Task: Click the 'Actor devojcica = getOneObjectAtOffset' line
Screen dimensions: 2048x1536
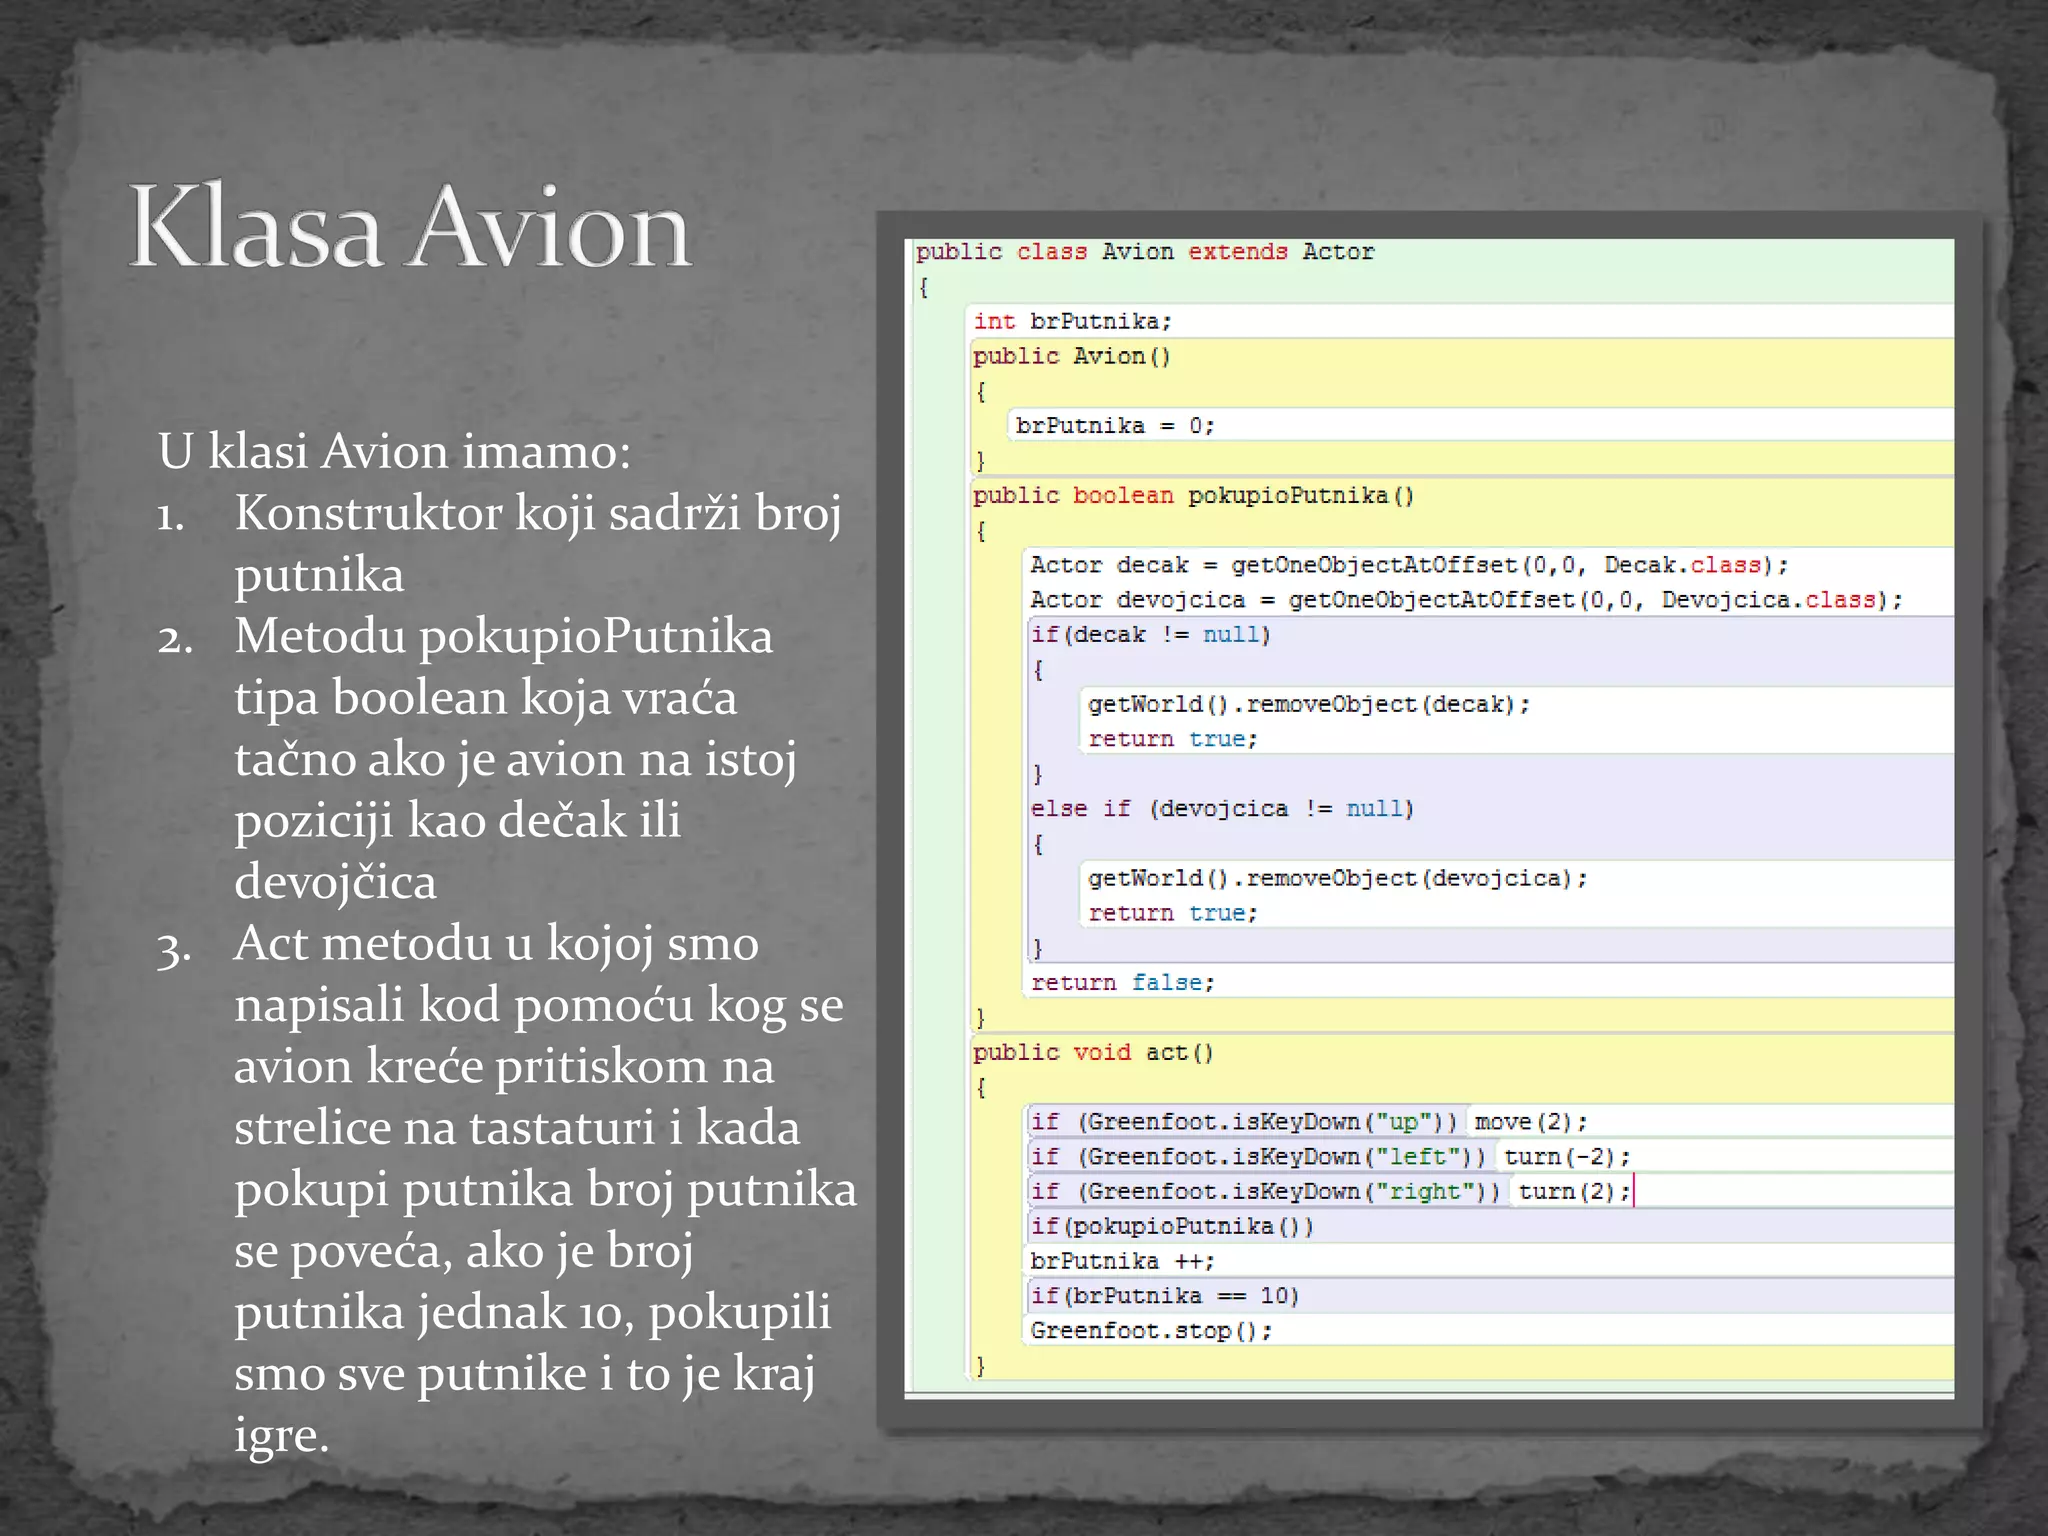Action: click(1465, 600)
